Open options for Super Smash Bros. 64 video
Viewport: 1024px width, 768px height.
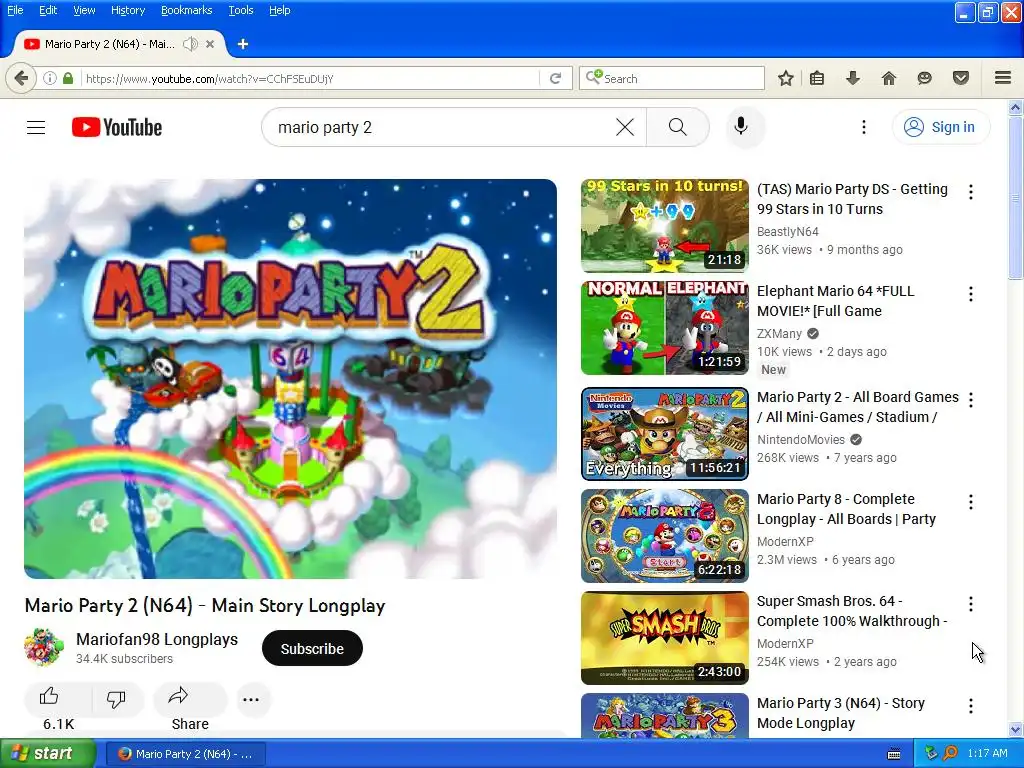[x=971, y=603]
